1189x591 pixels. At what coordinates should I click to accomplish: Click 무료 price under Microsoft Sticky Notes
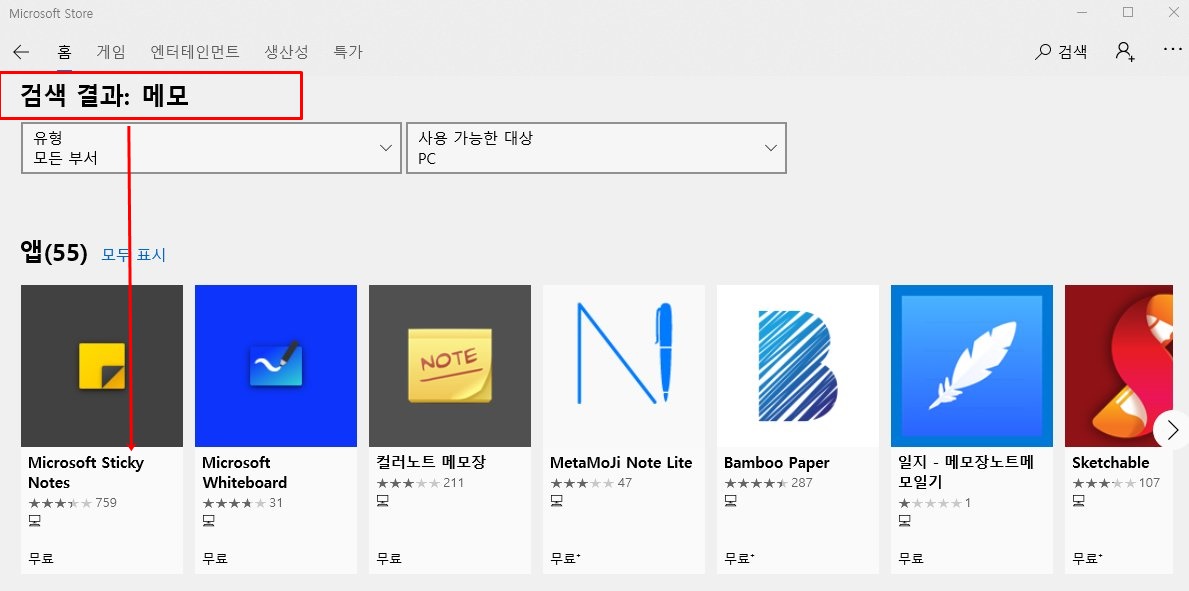41,558
